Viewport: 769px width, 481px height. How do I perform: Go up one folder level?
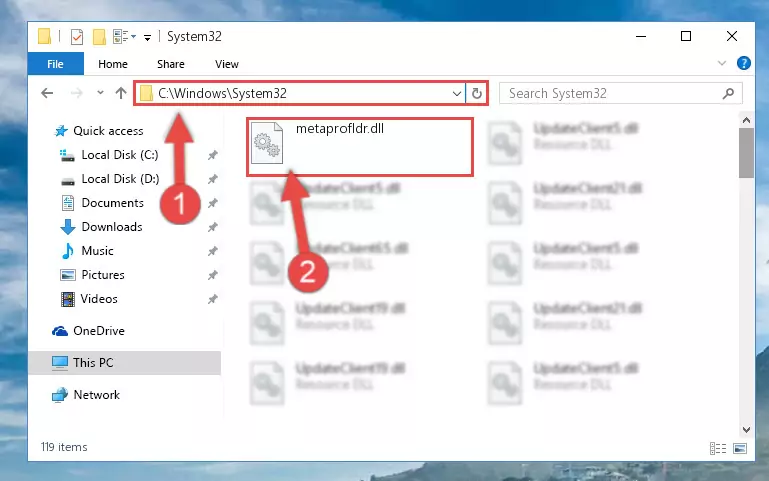coord(121,93)
